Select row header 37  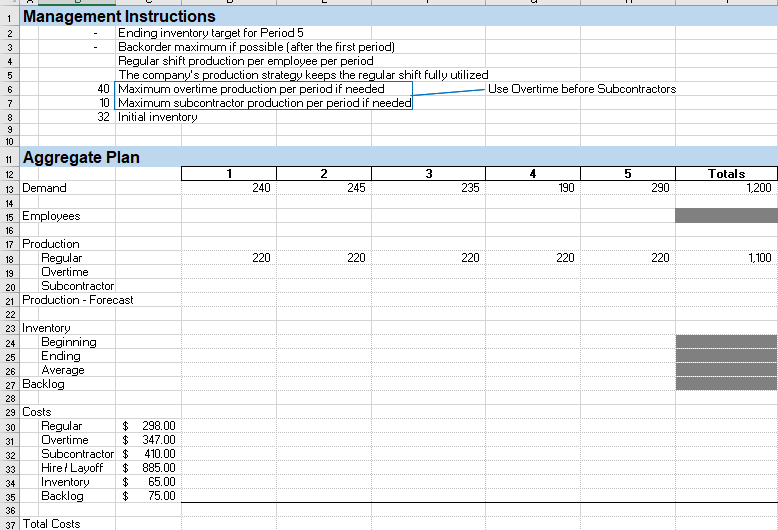[9, 524]
